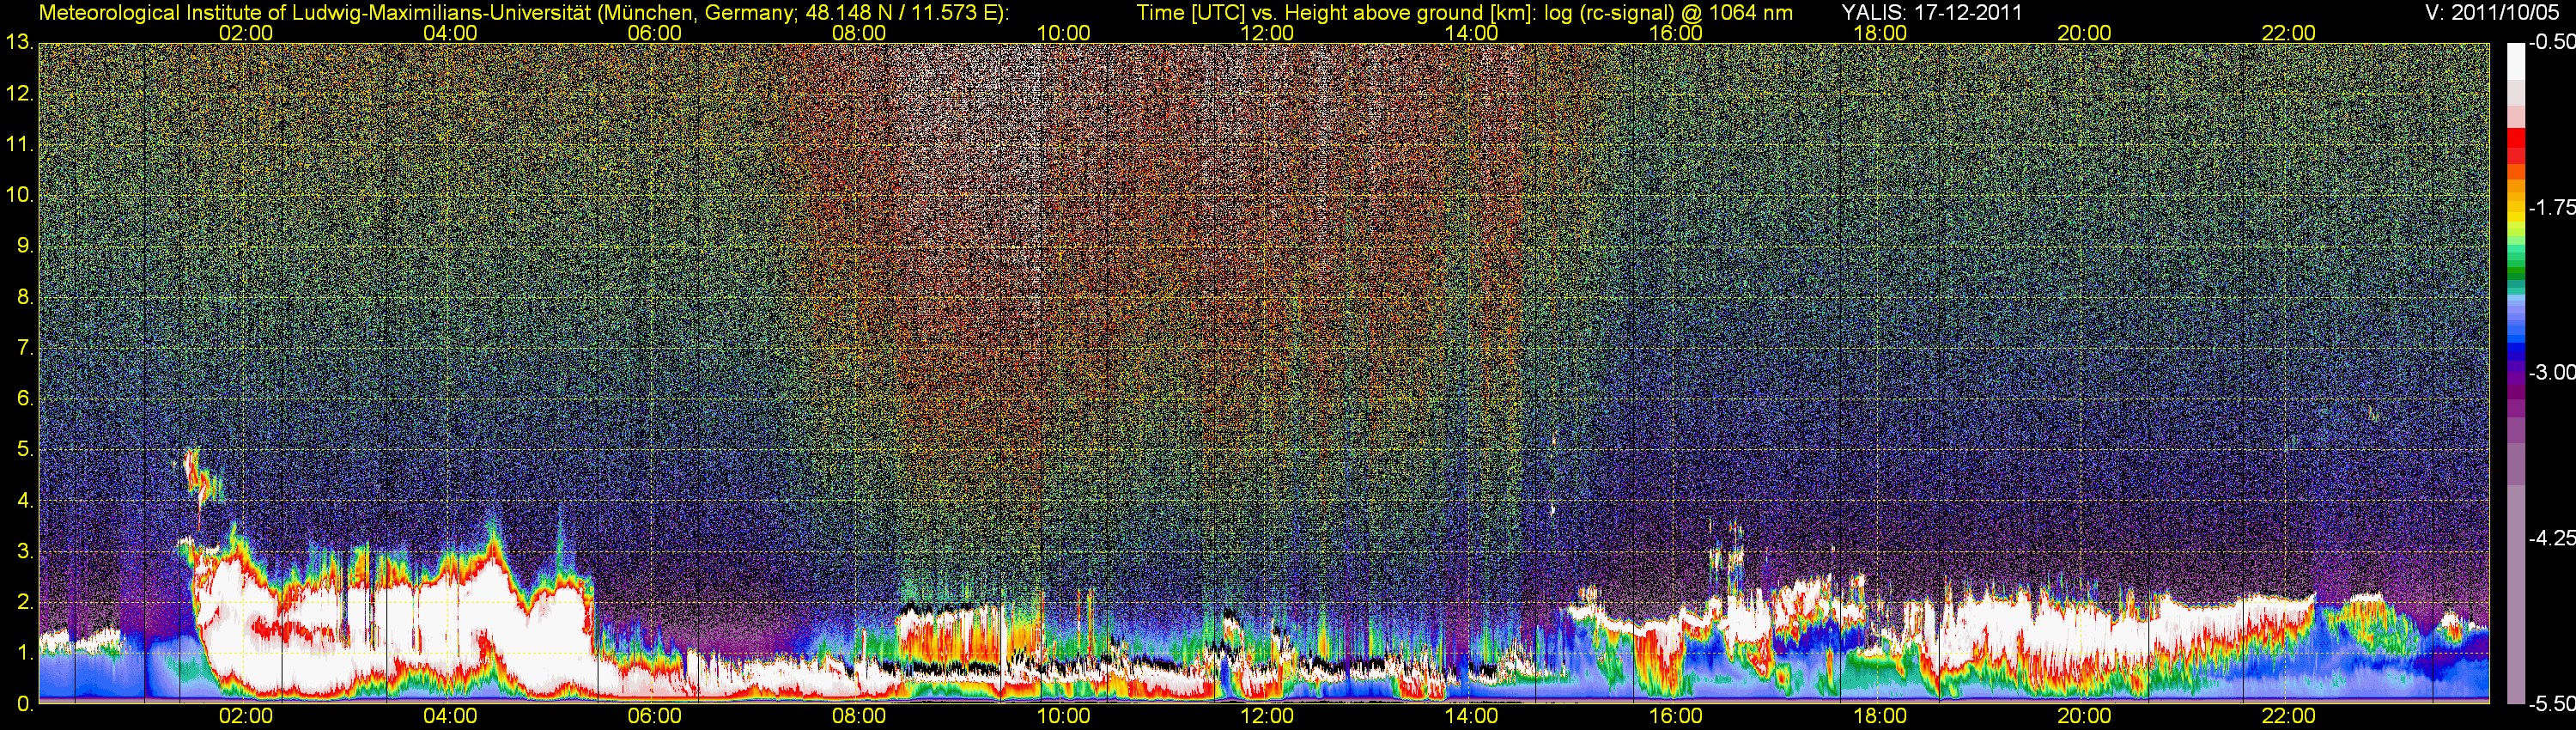Click the 1 km height axis label

(25, 653)
